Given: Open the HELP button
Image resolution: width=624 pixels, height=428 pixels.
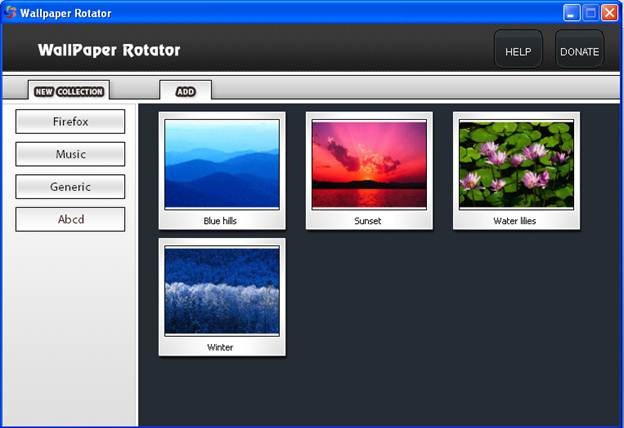Looking at the screenshot, I should tap(518, 49).
